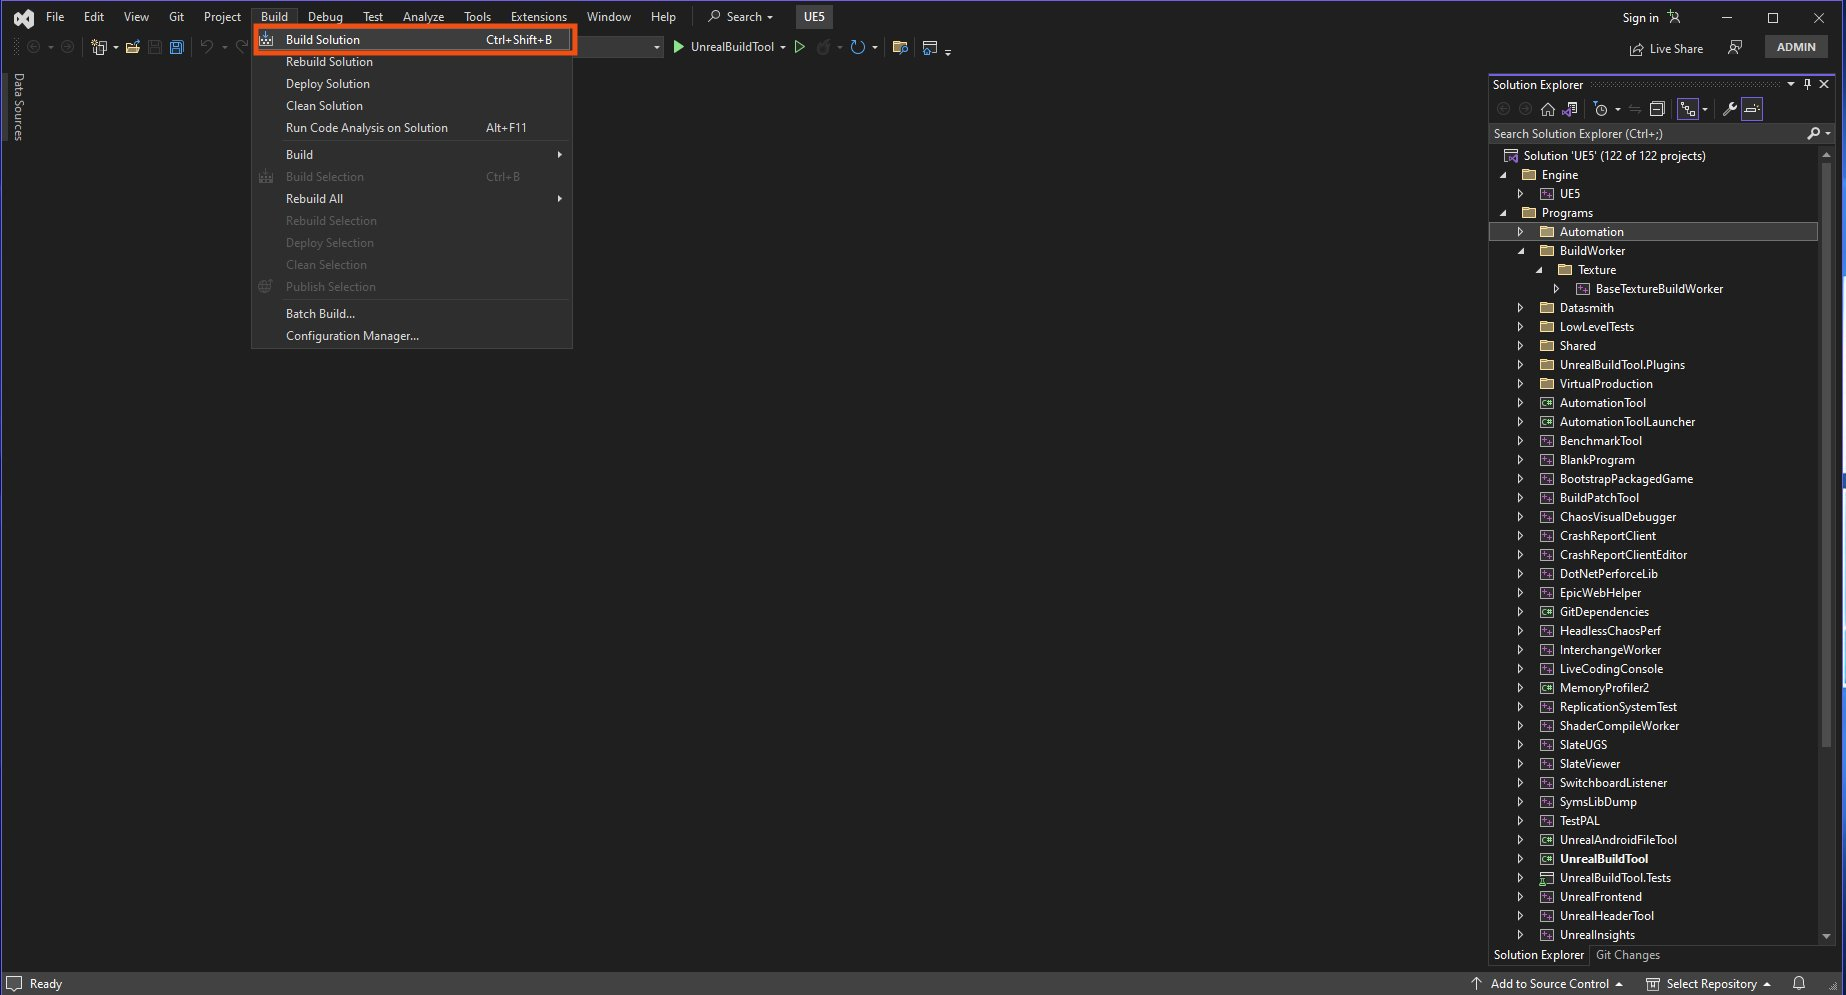
Task: Collapse the Programs folder
Action: click(1503, 213)
